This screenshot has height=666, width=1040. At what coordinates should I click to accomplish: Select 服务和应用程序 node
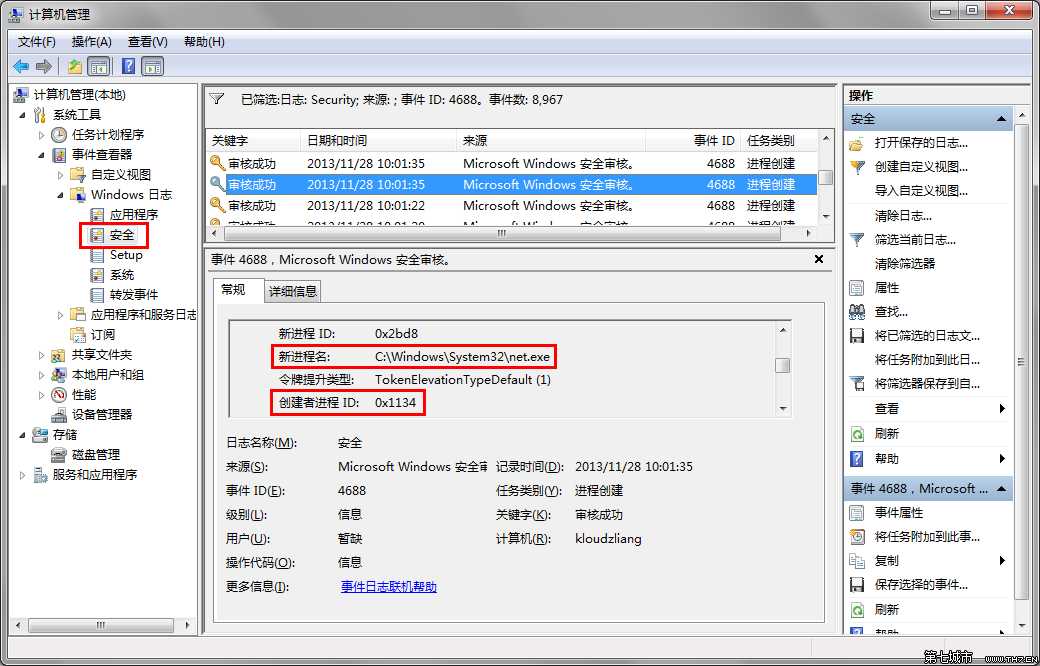95,475
